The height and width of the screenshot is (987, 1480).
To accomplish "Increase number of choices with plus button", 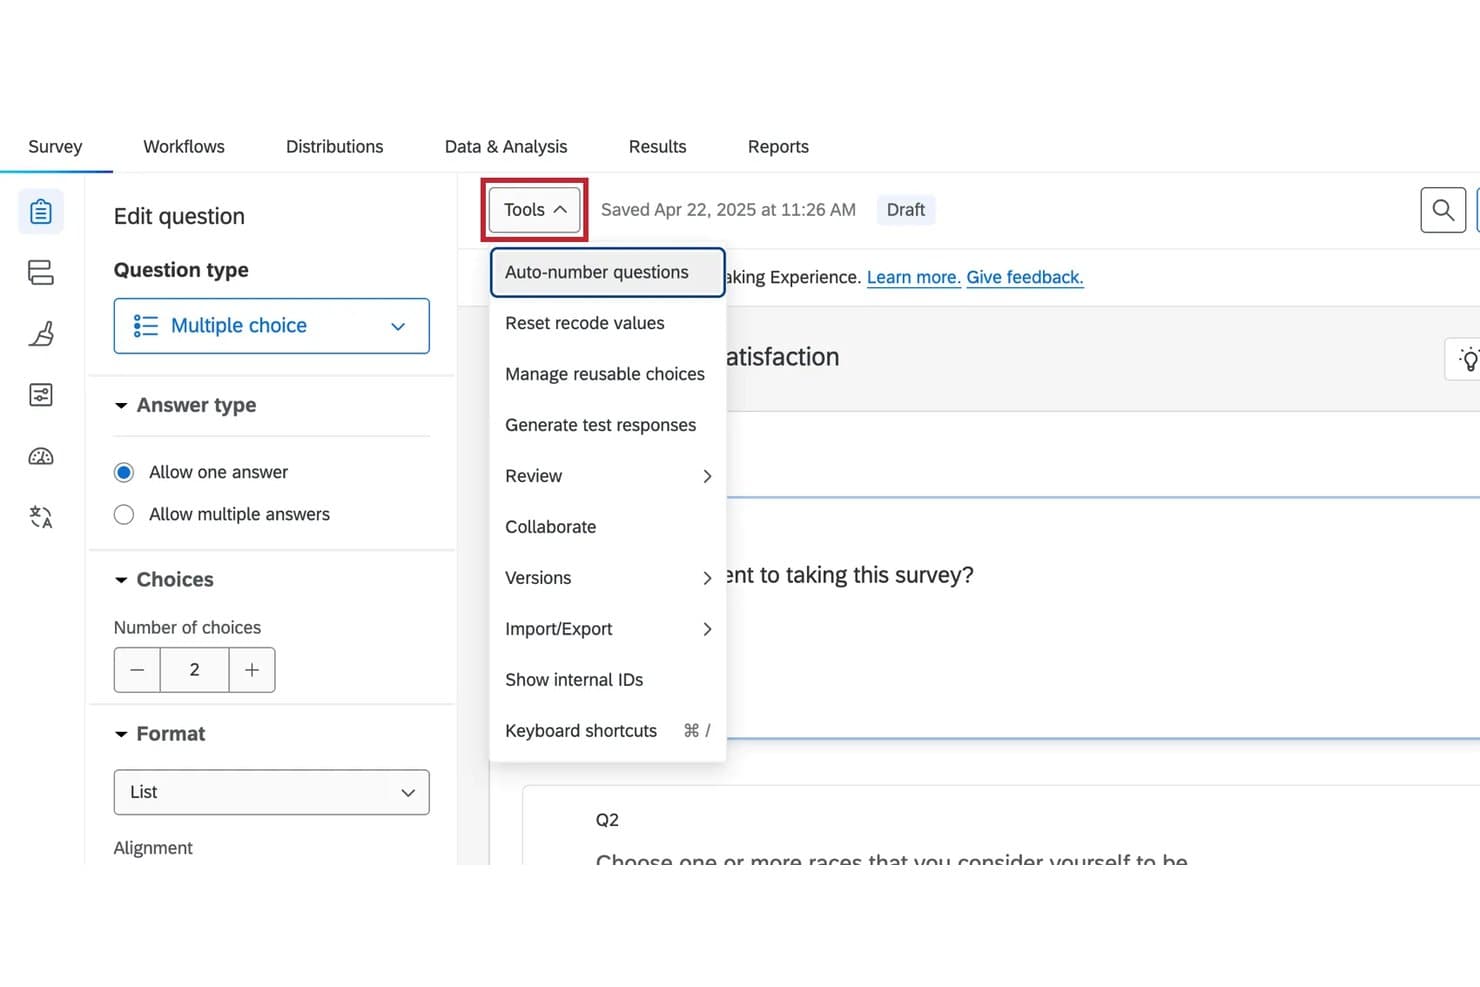I will [x=252, y=670].
